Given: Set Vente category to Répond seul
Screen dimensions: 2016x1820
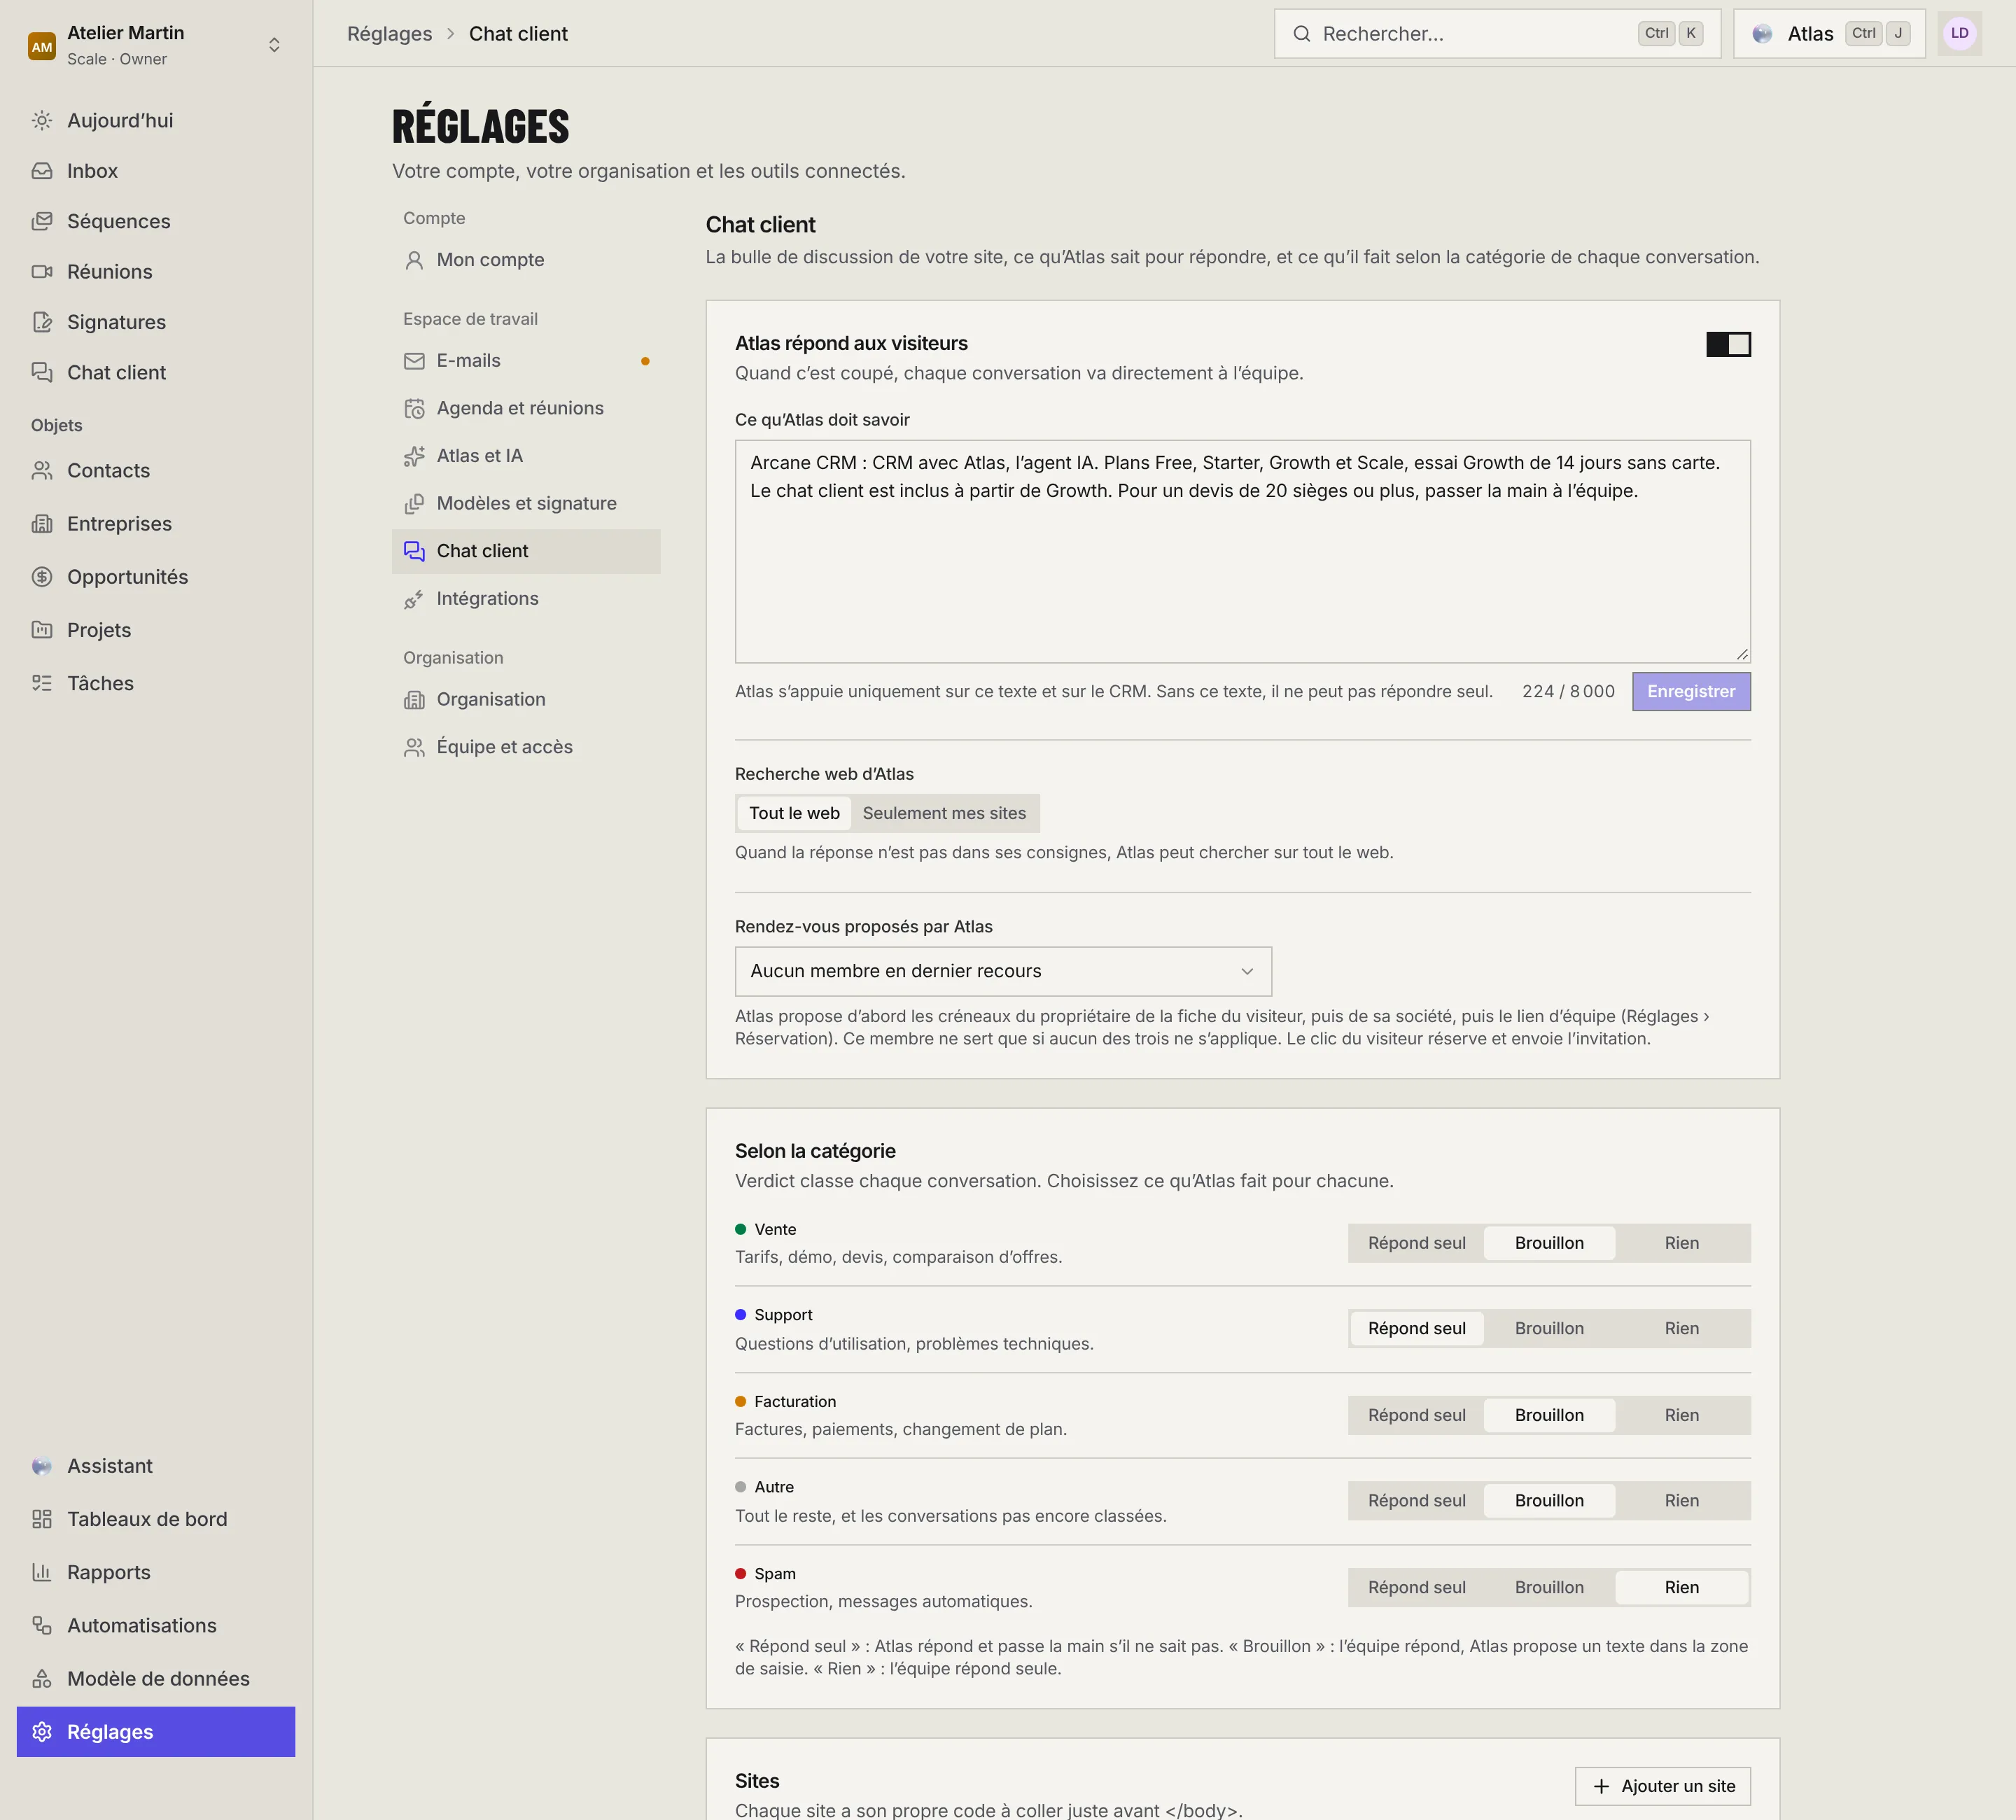Looking at the screenshot, I should click(x=1416, y=1243).
